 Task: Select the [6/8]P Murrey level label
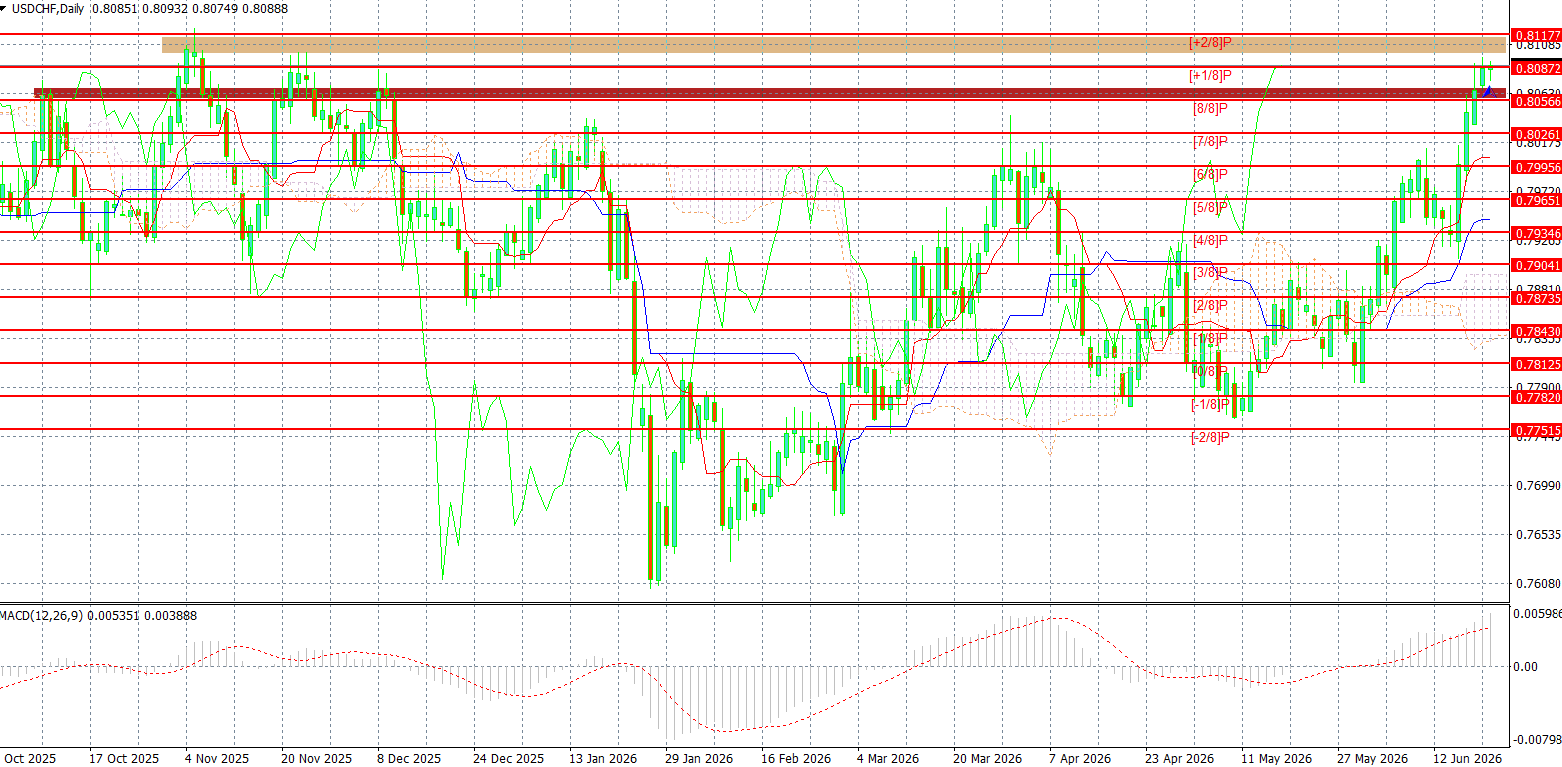point(1210,175)
